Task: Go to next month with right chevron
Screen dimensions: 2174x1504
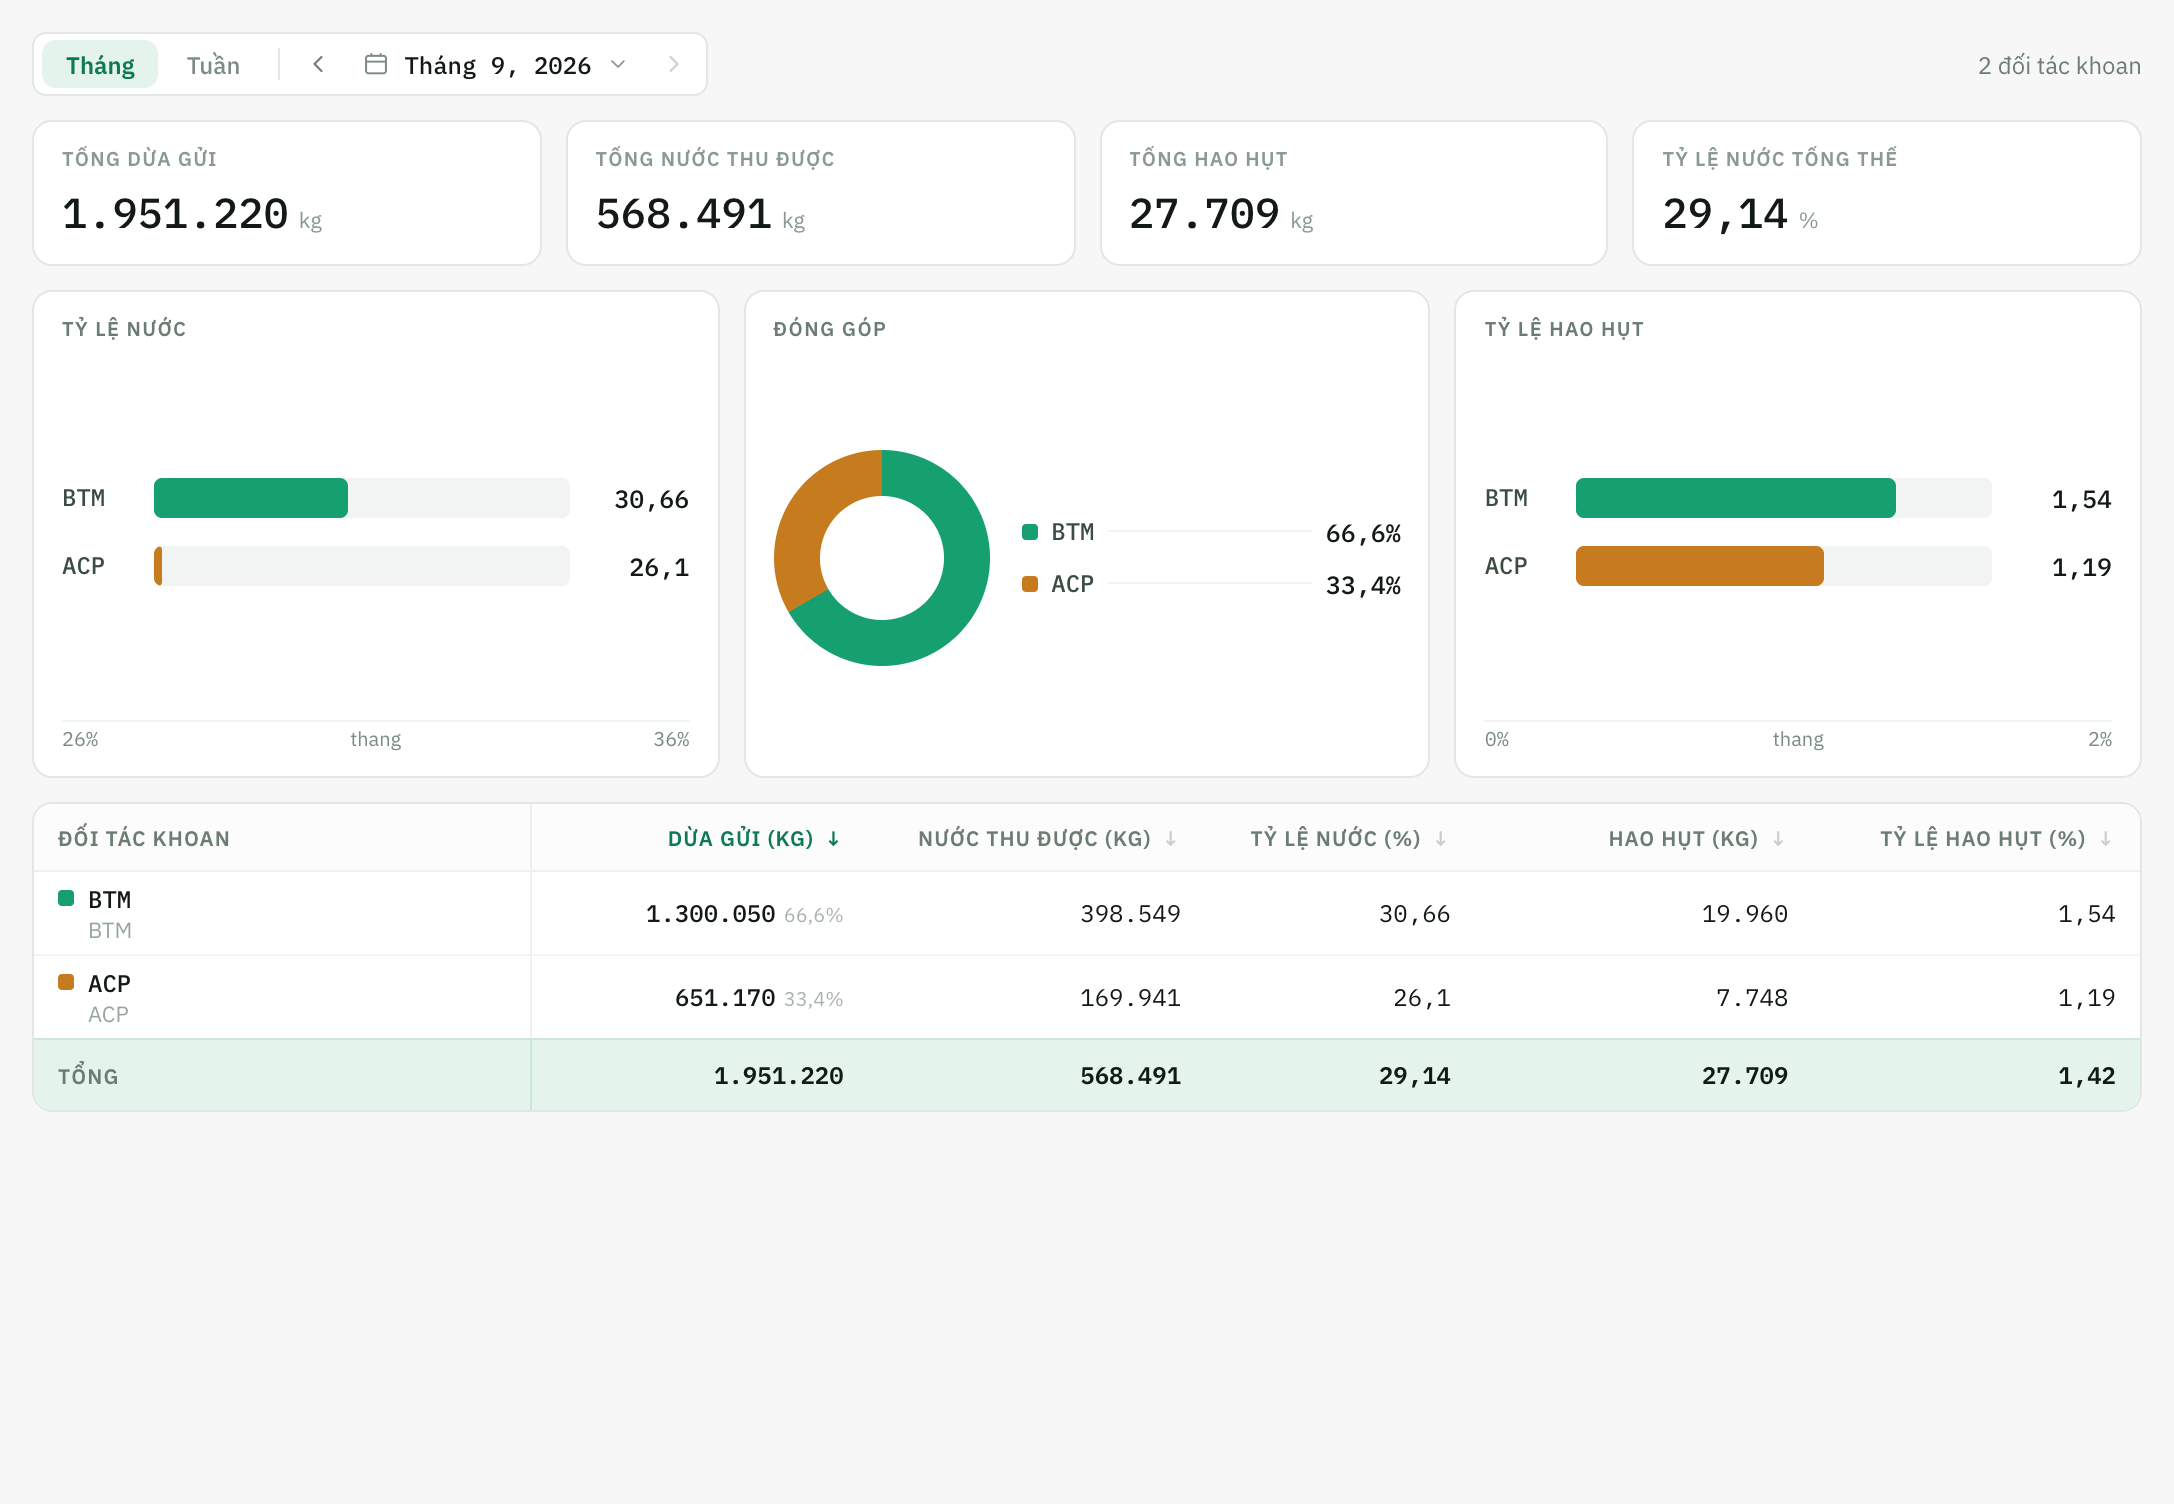Action: click(x=673, y=65)
